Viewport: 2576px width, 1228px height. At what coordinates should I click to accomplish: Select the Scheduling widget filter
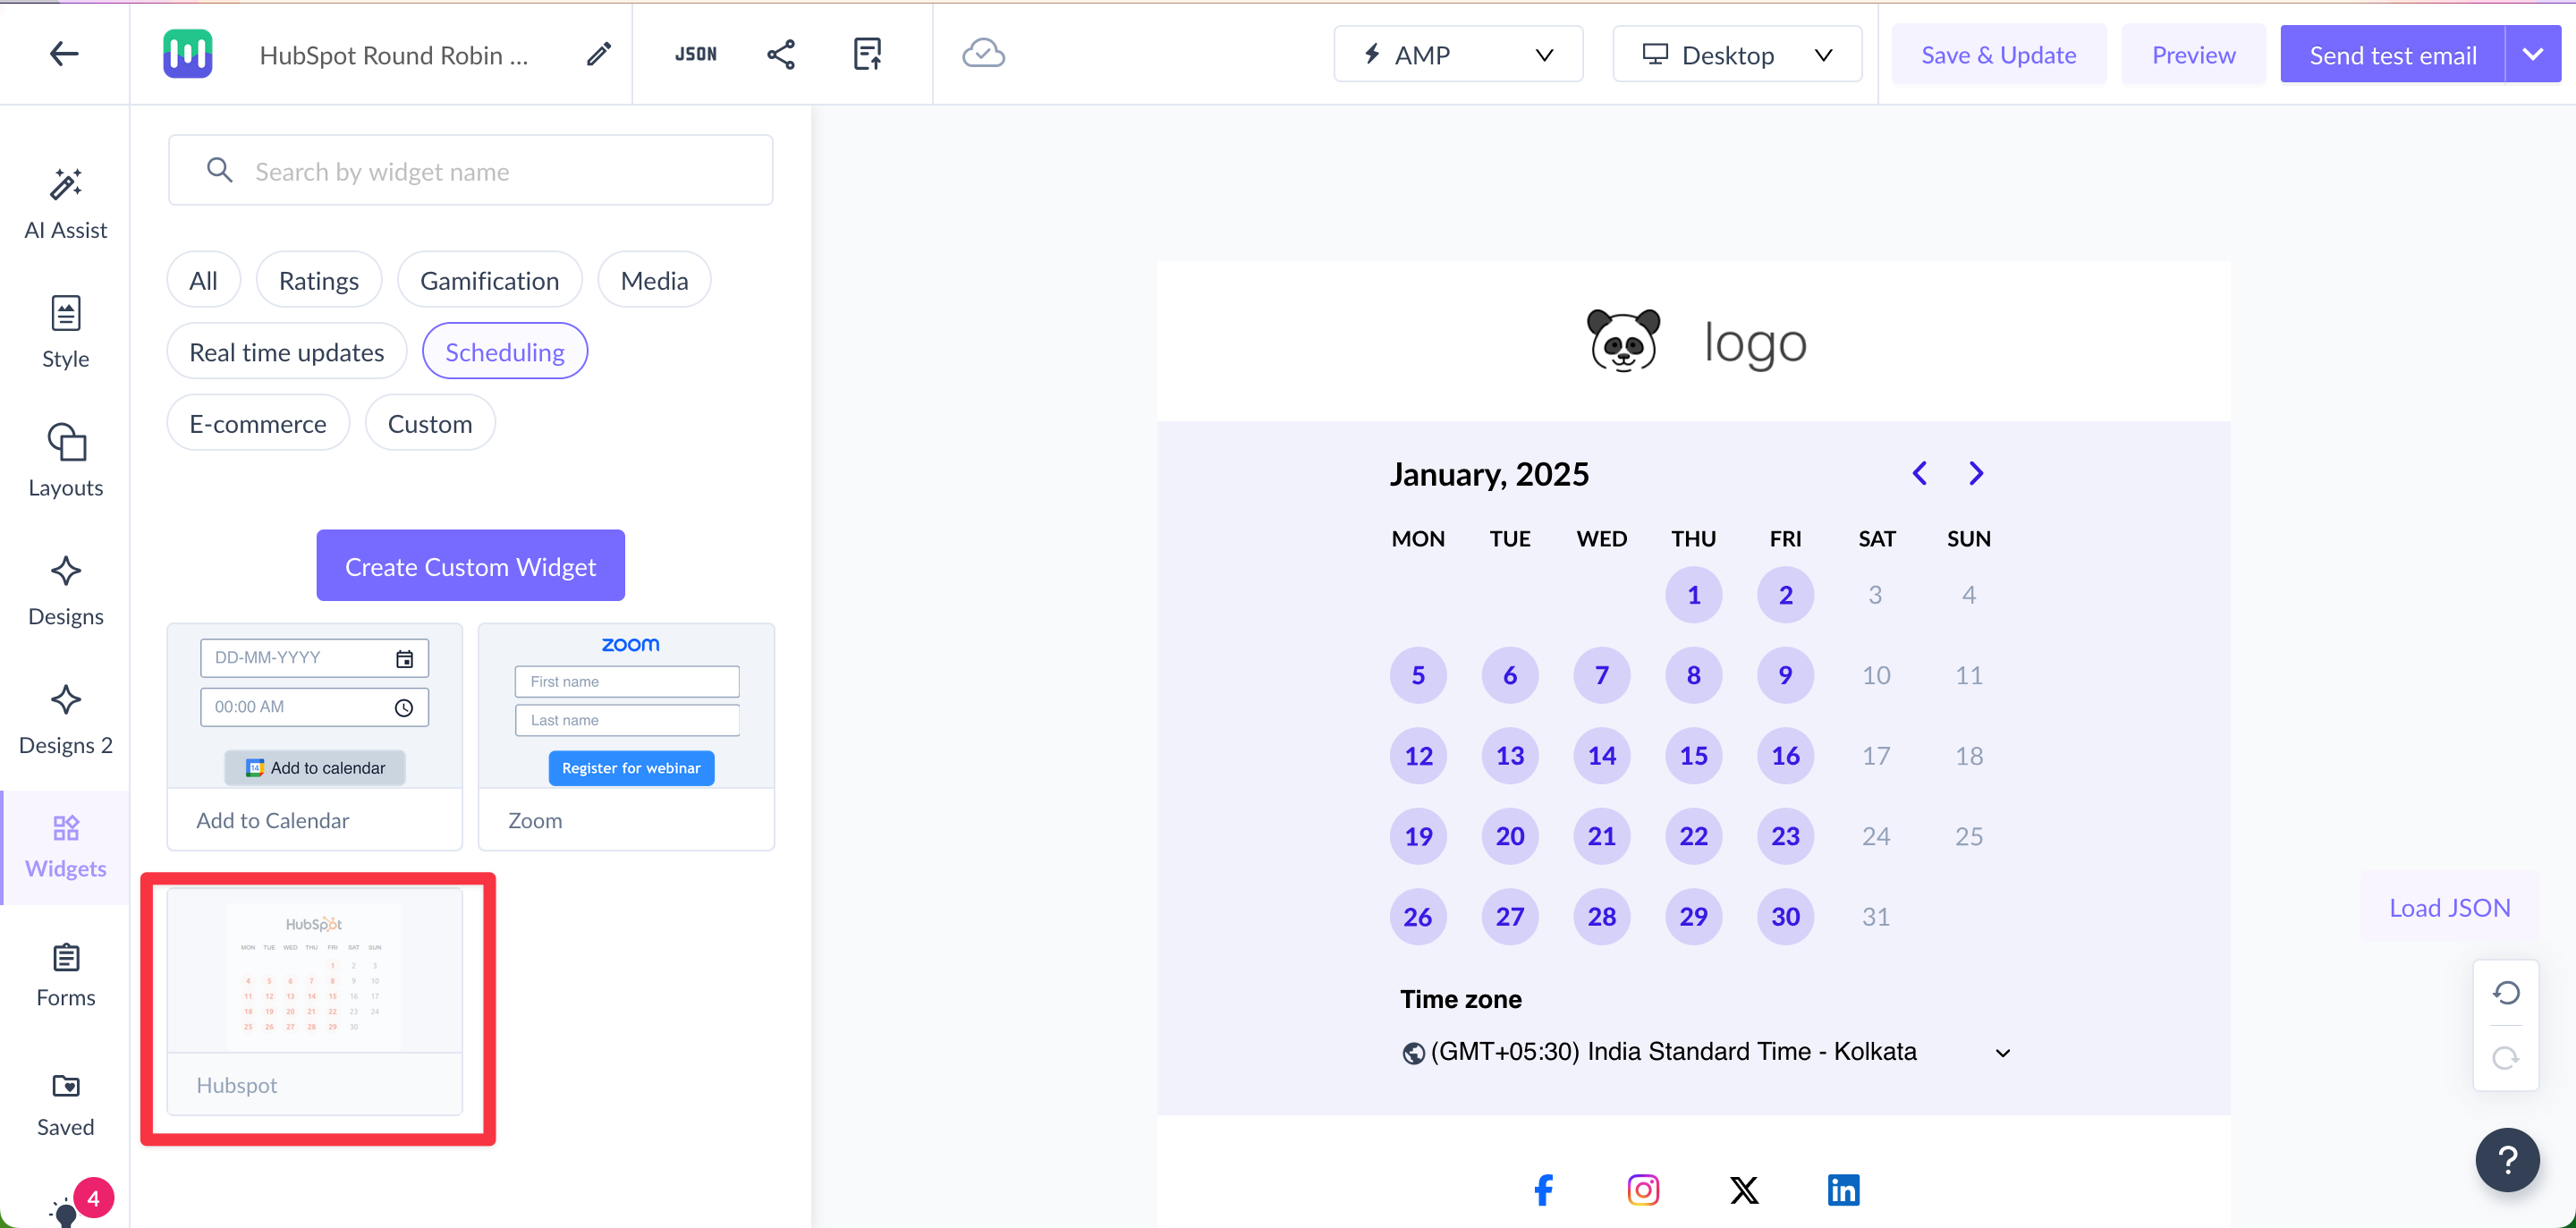tap(505, 352)
